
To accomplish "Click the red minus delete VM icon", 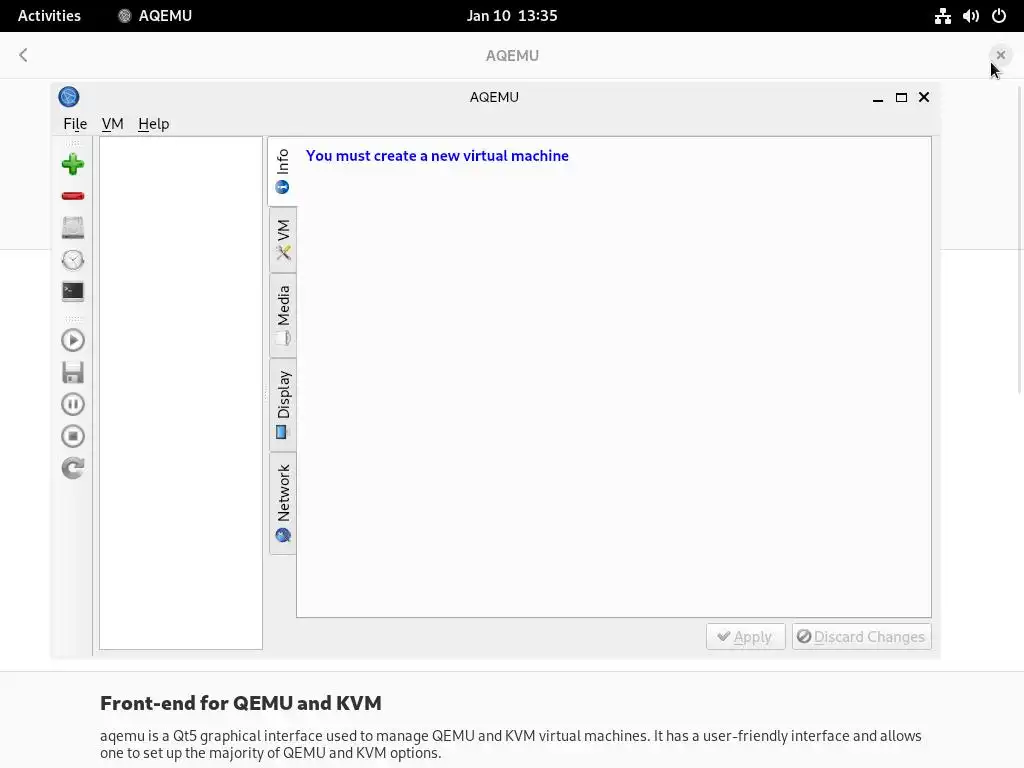I will click(72, 196).
